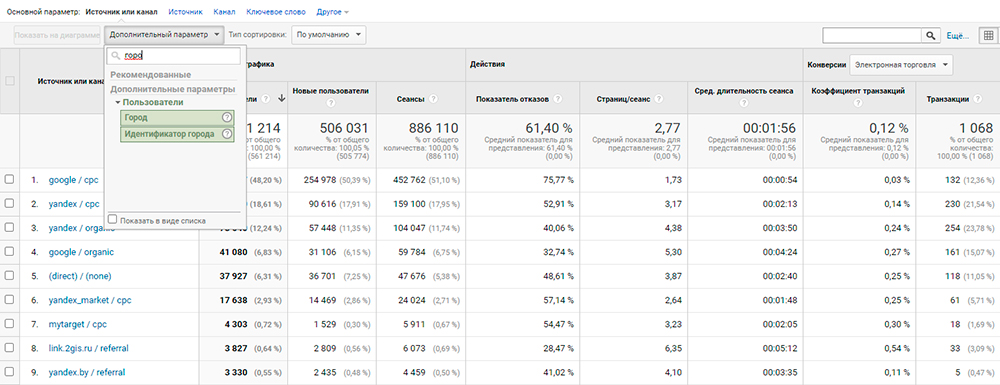The width and height of the screenshot is (1000, 385).
Task: Open sort type По умолчанию dropdown
Action: click(x=329, y=34)
